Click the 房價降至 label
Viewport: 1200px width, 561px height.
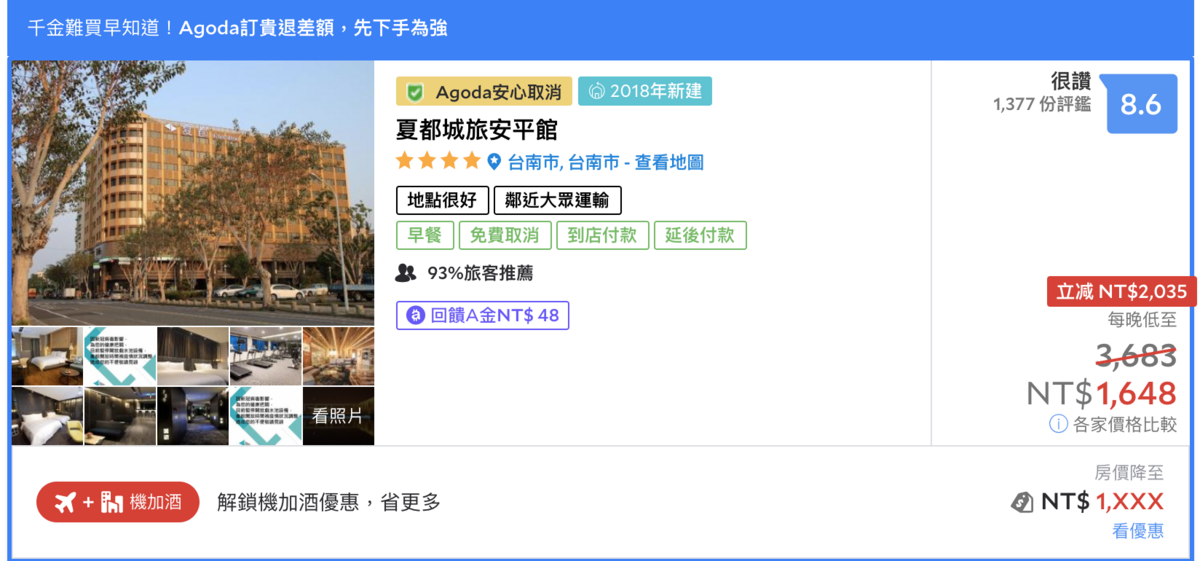tap(1129, 473)
